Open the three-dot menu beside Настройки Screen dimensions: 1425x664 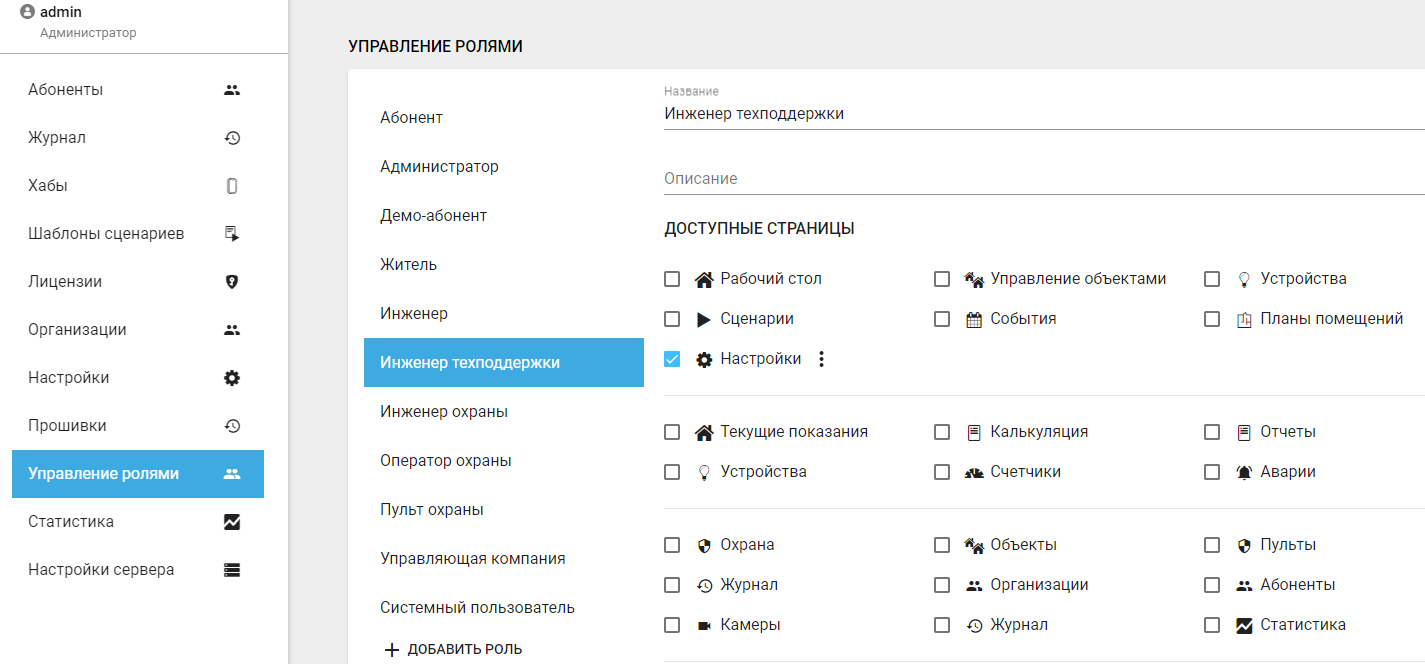(822, 359)
